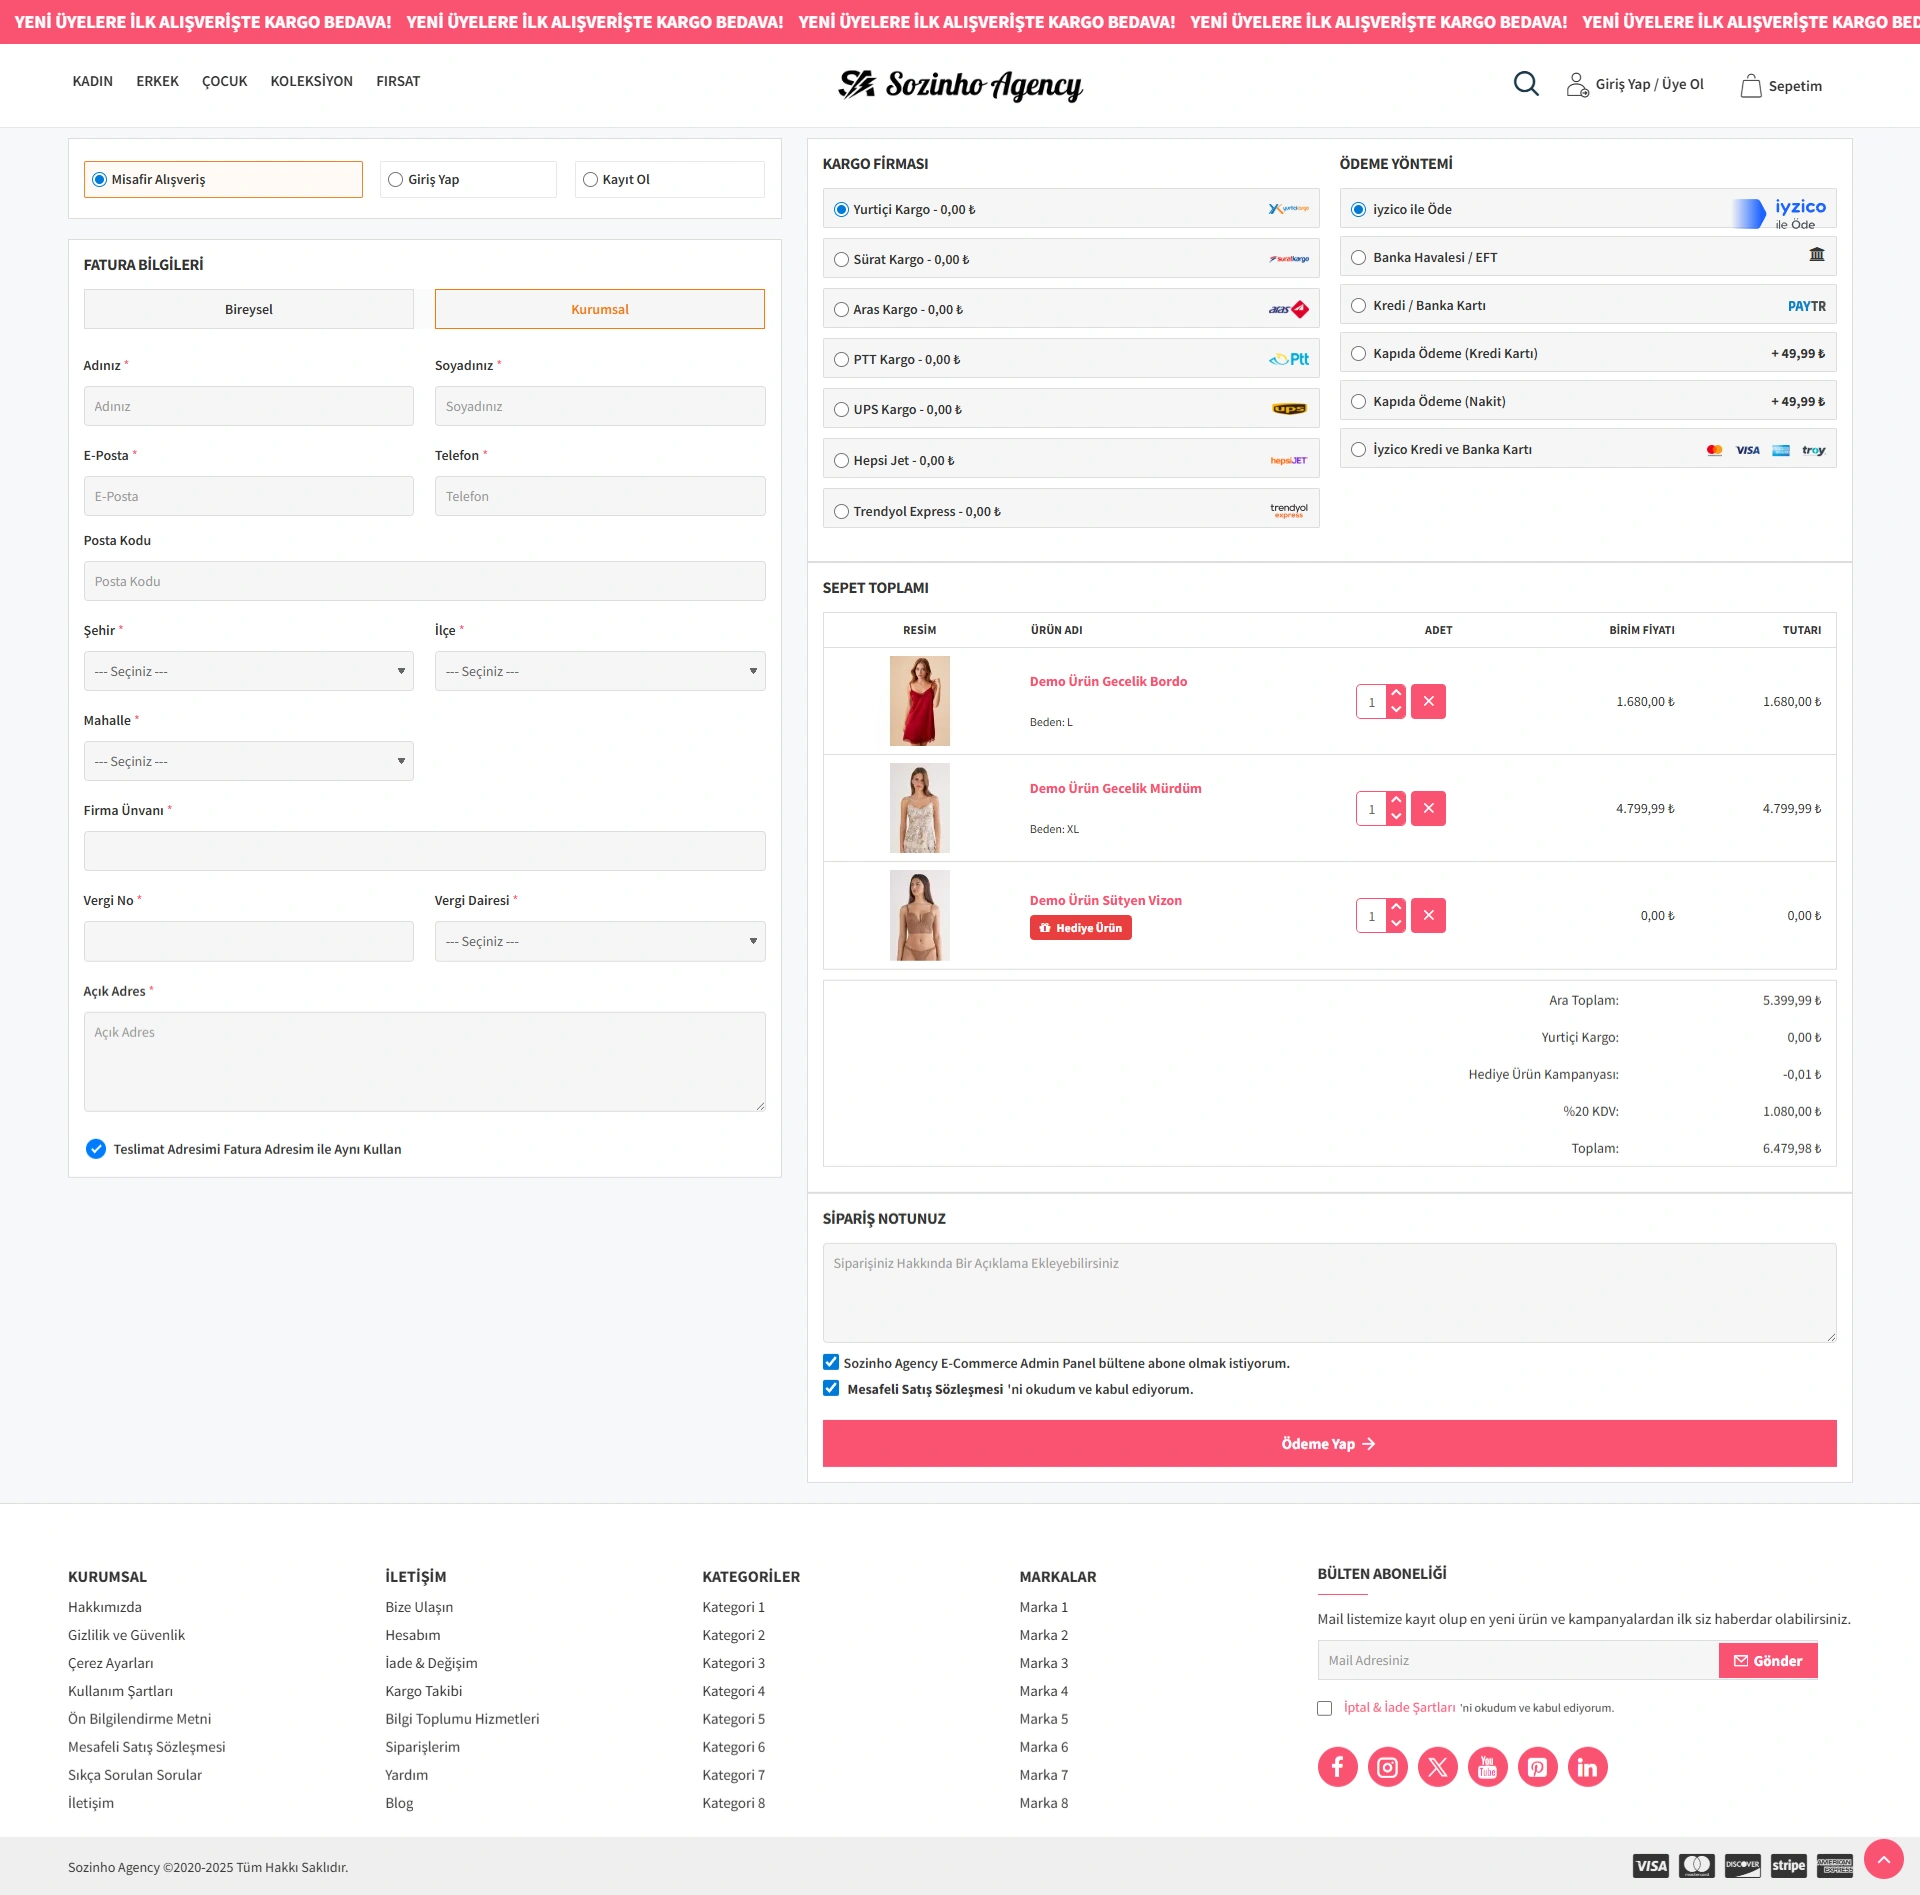Open the Instagram social icon
1920x1895 pixels.
[x=1387, y=1767]
